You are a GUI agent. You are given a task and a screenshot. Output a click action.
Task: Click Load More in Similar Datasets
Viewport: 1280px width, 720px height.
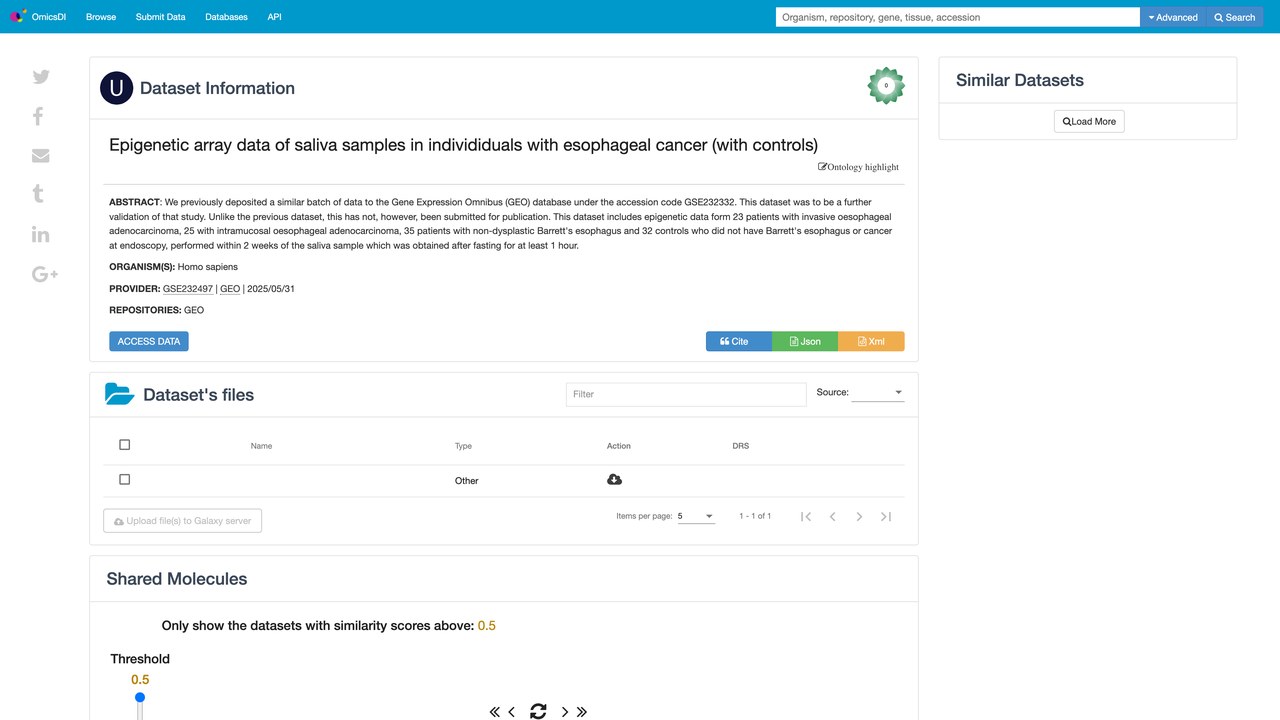coord(1089,121)
